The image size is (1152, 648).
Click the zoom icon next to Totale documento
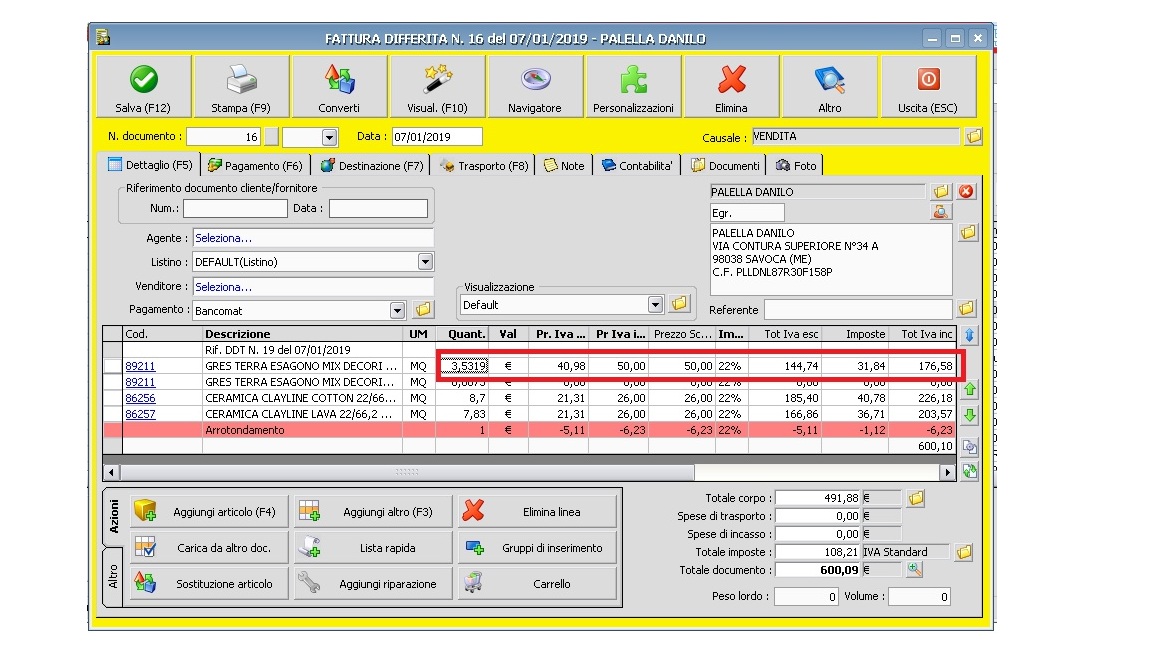(x=914, y=569)
